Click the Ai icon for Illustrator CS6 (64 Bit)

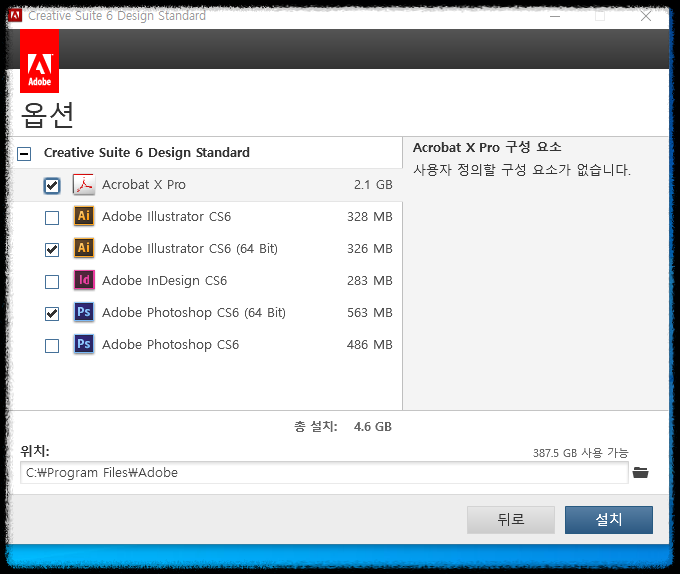(x=84, y=248)
